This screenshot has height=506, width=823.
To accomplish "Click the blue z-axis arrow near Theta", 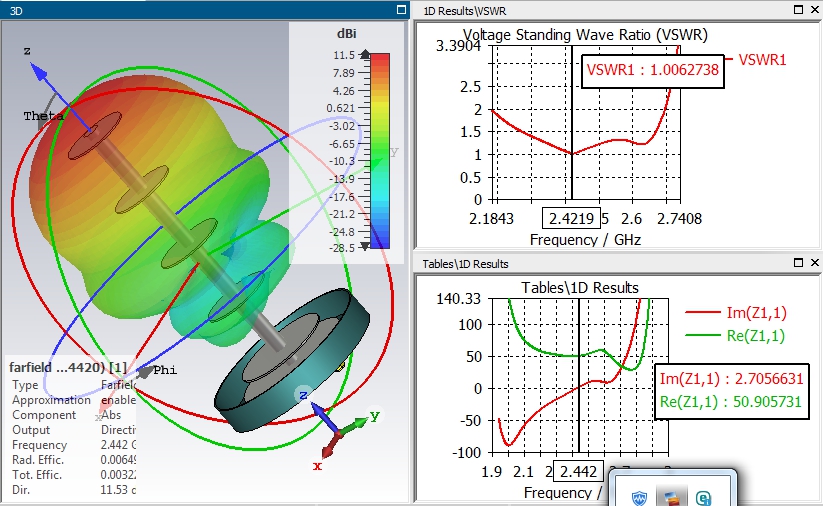I will pos(39,72).
